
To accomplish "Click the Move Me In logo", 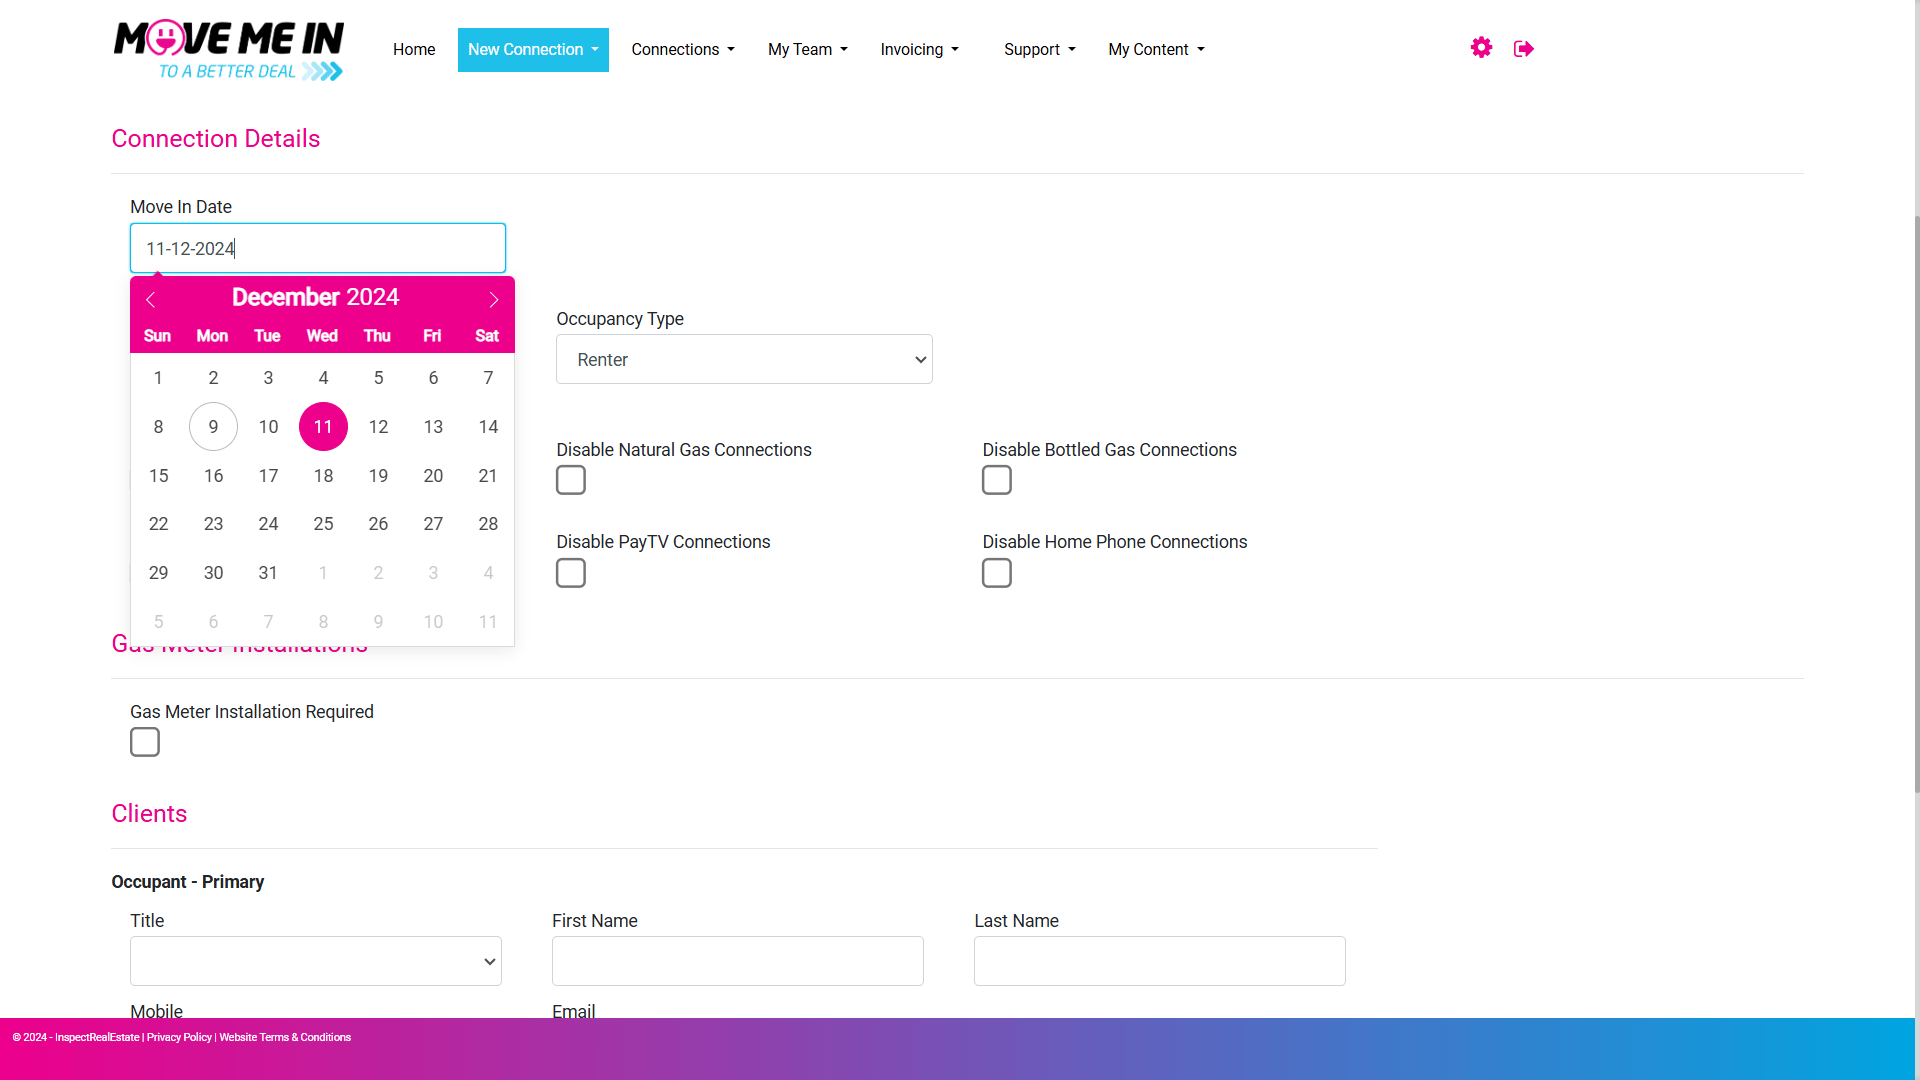I will tap(229, 50).
